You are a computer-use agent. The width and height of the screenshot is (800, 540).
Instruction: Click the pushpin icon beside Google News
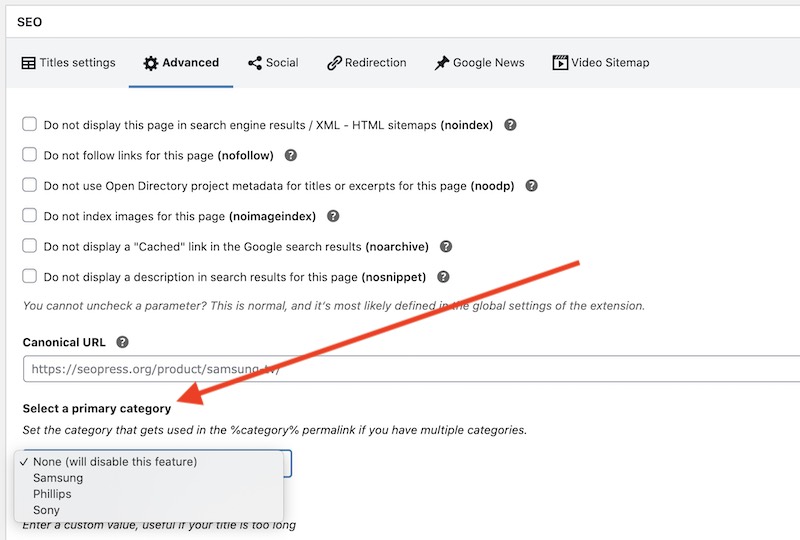441,63
